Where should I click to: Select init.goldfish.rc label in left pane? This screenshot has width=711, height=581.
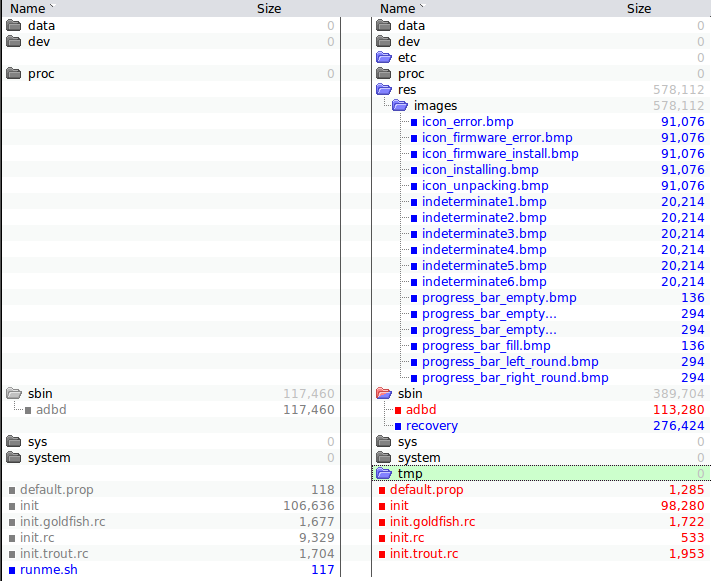62,522
